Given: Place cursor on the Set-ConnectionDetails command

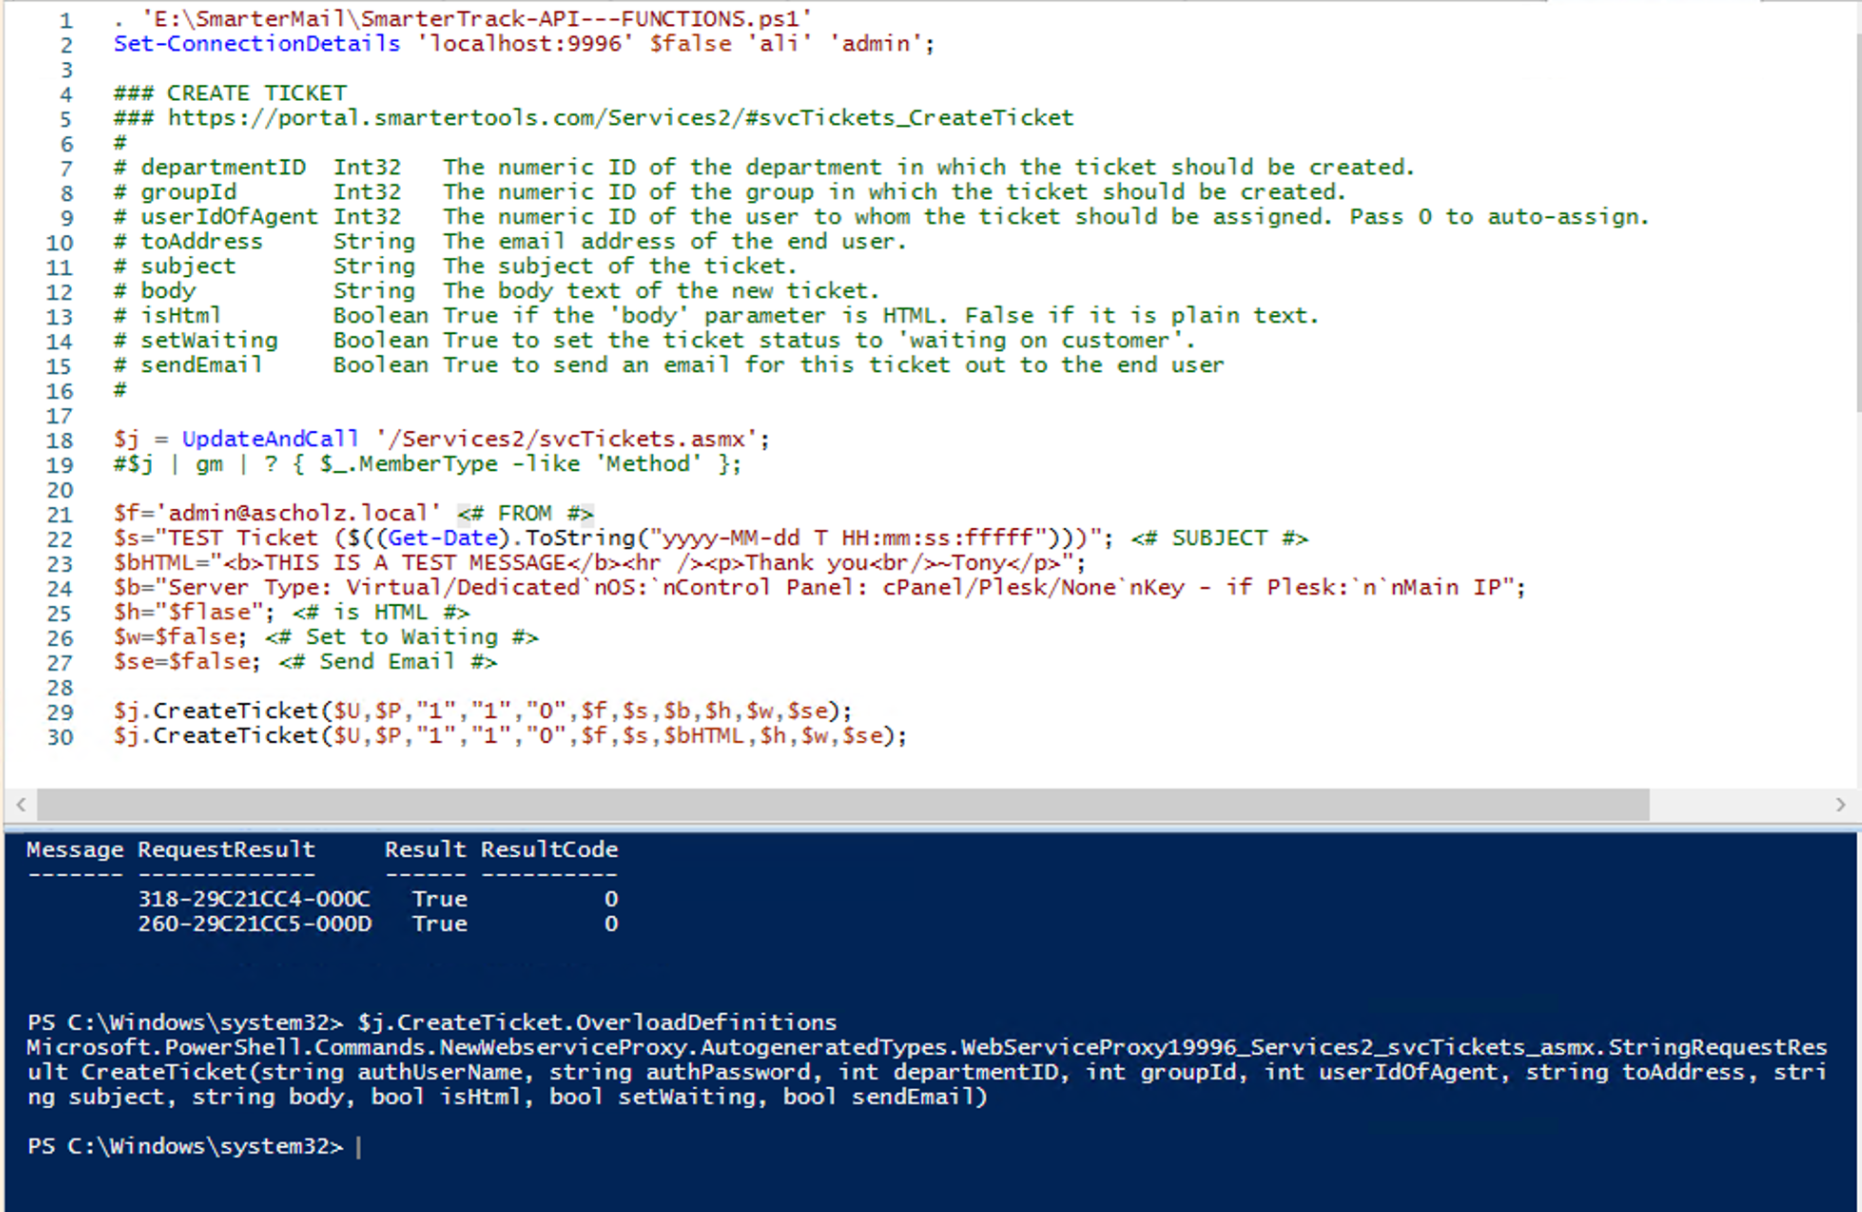Looking at the screenshot, I should 256,44.
